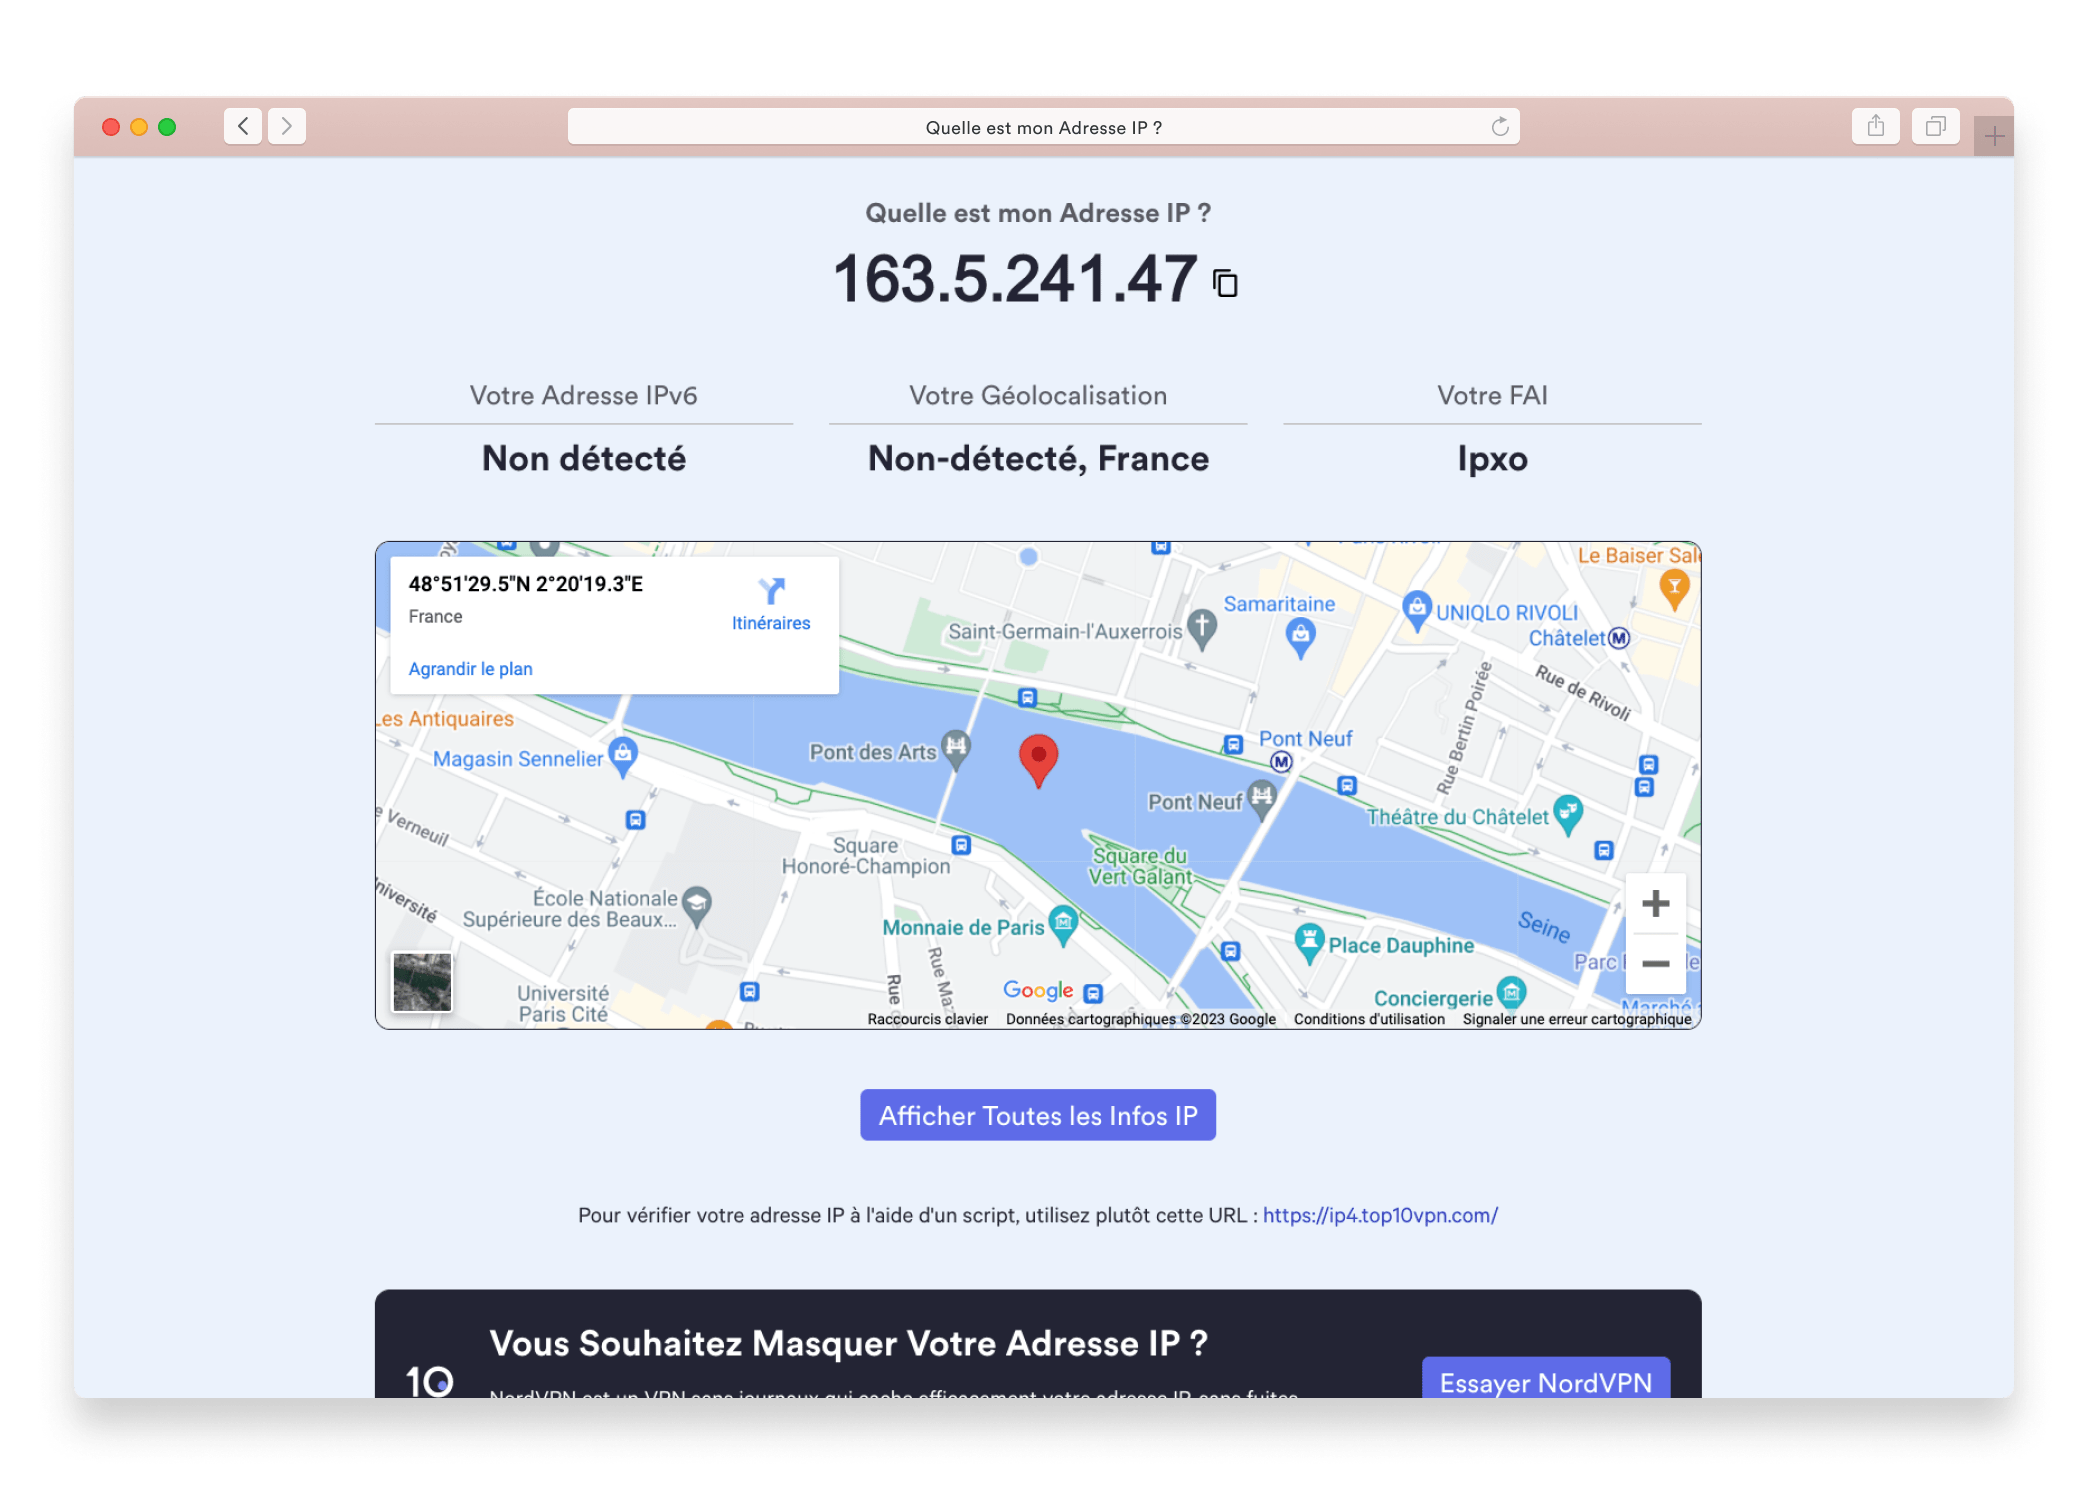Click the red map location pin
The width and height of the screenshot is (2090, 1494).
pyautogui.click(x=1038, y=758)
